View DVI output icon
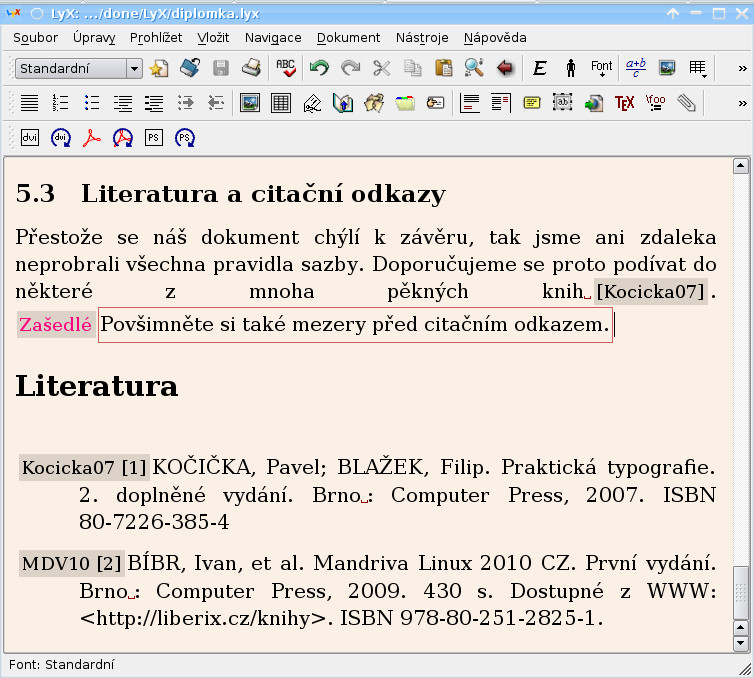The image size is (754, 678). [30, 138]
